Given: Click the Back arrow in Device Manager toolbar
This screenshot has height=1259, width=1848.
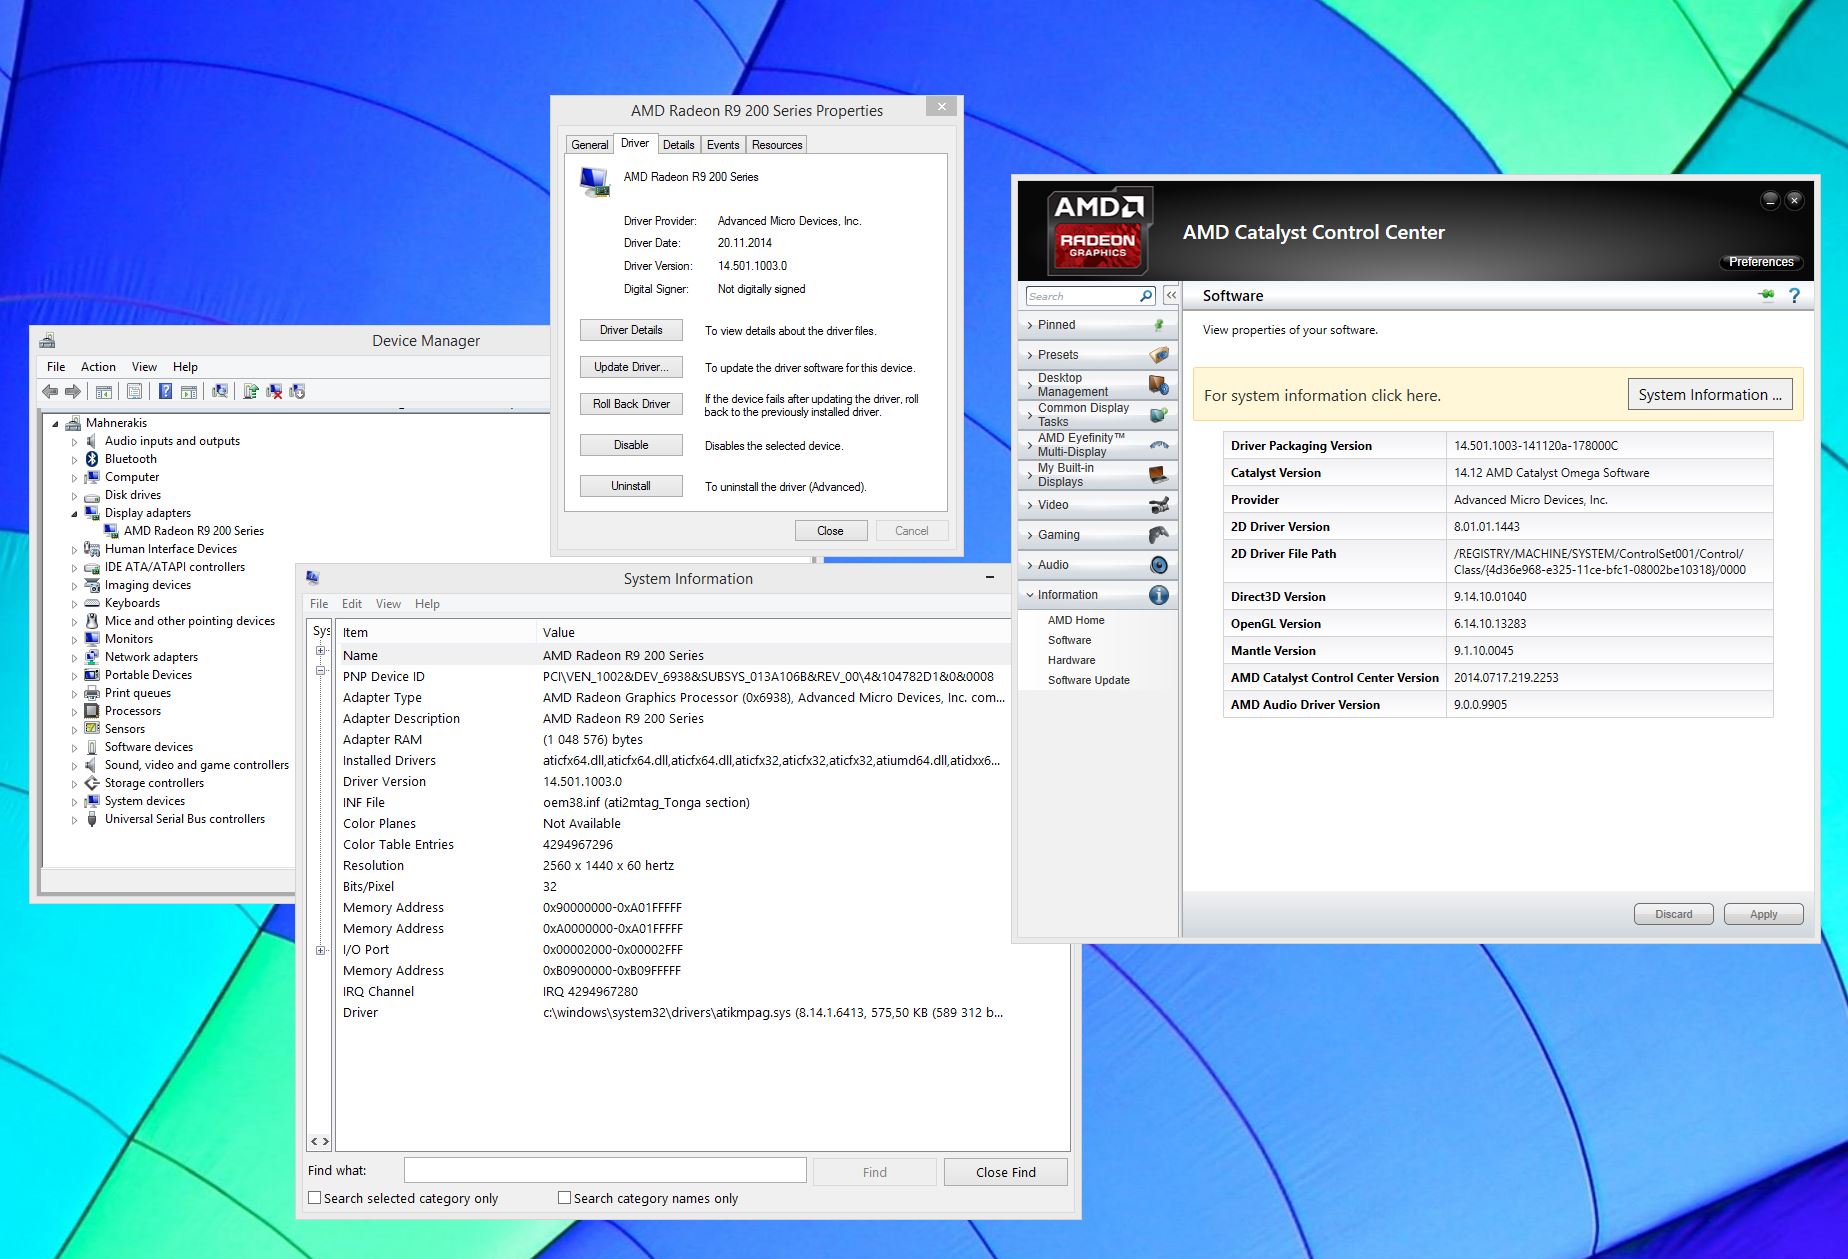Looking at the screenshot, I should tap(50, 391).
